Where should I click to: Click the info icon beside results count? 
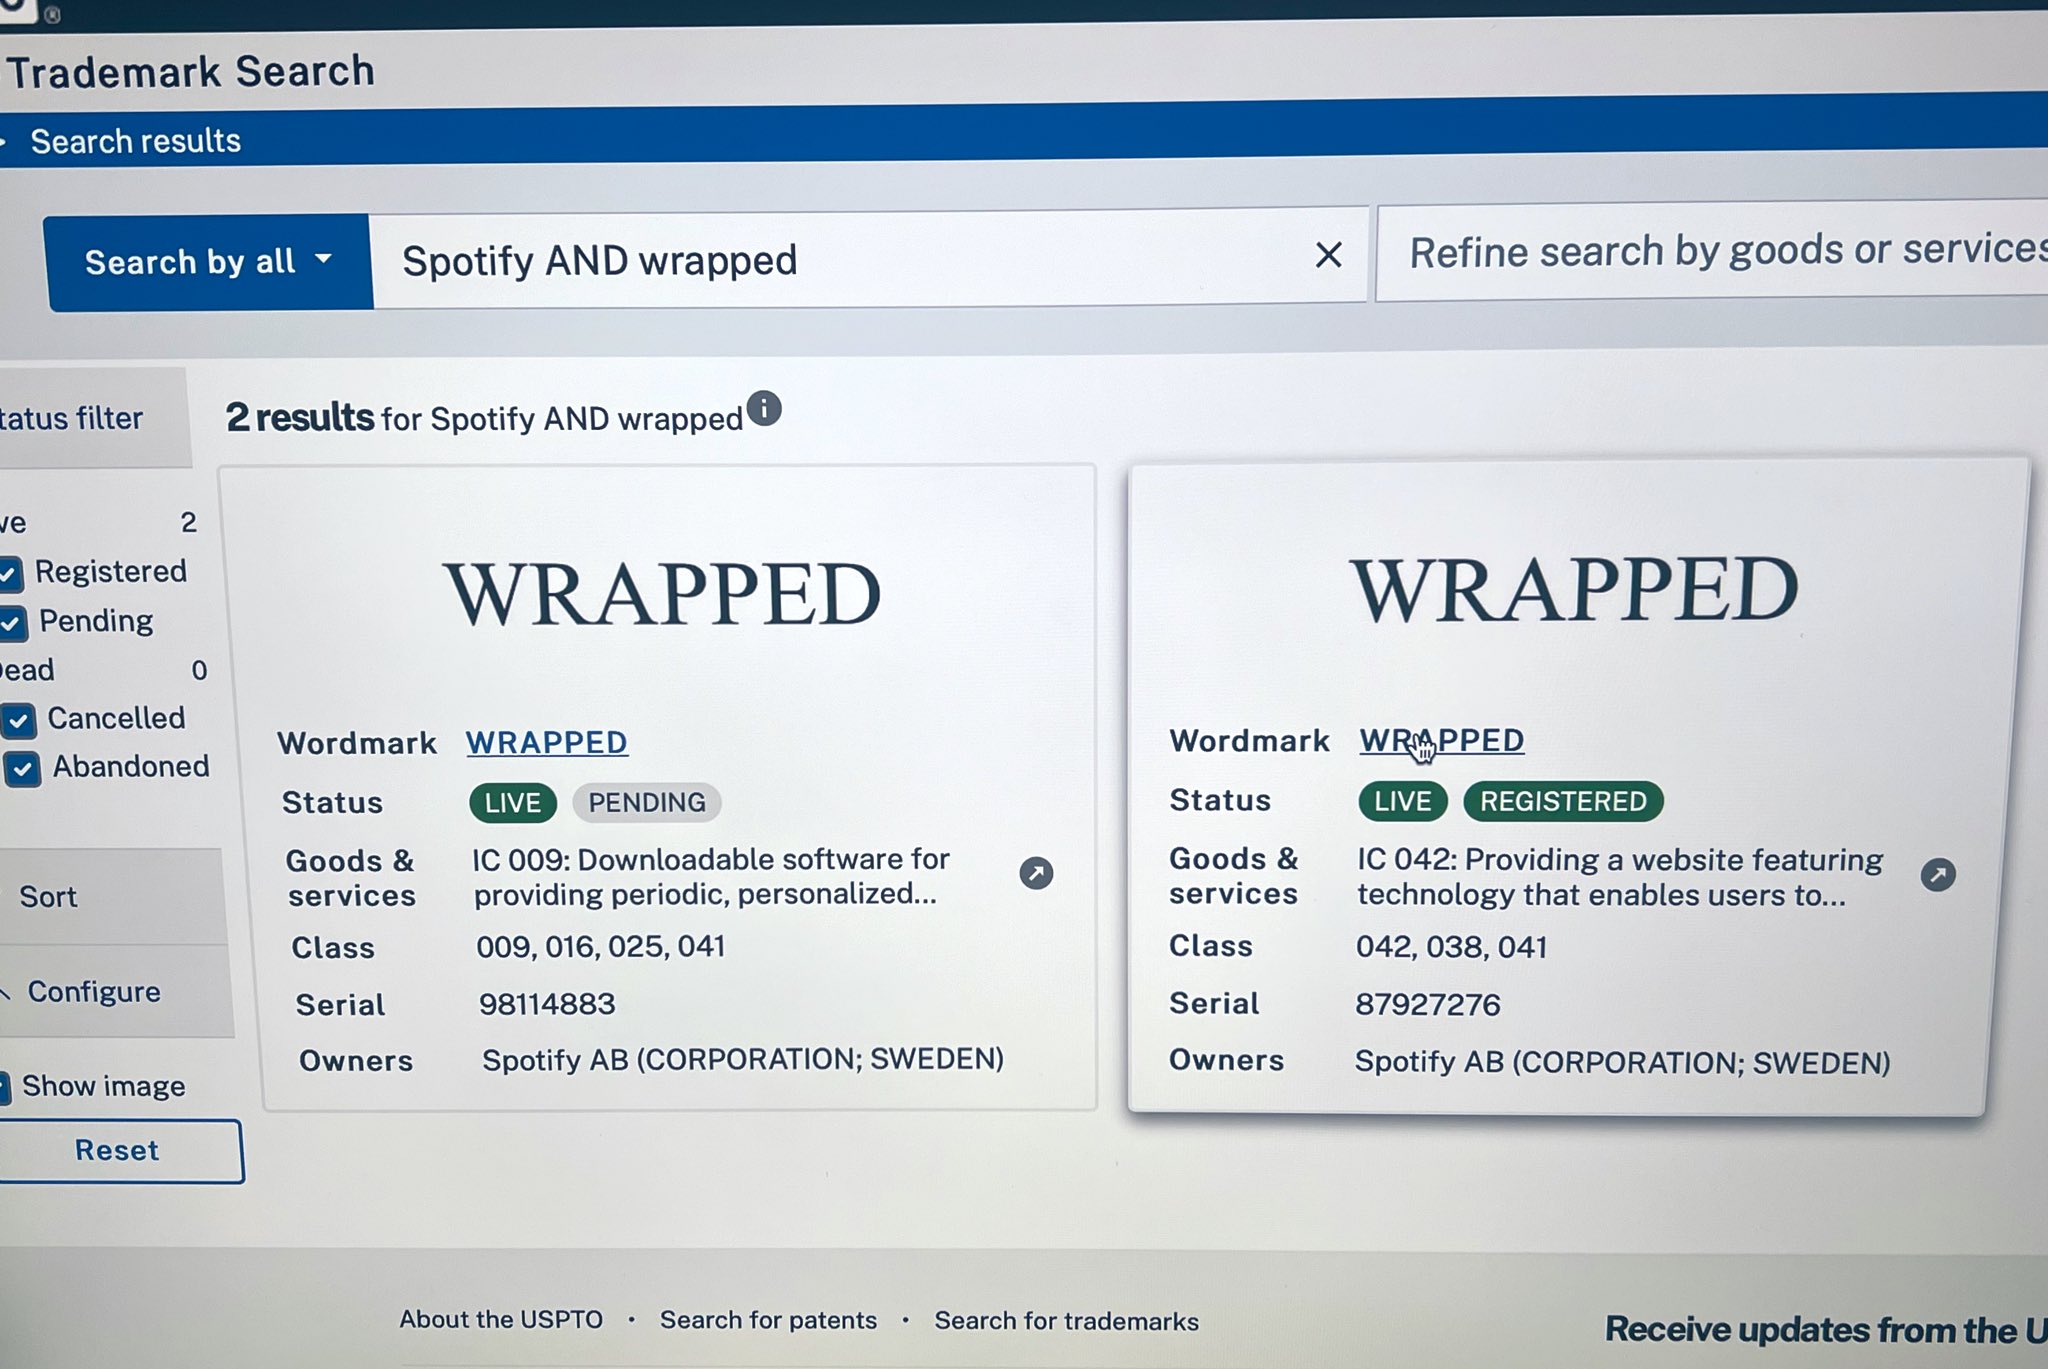click(764, 409)
